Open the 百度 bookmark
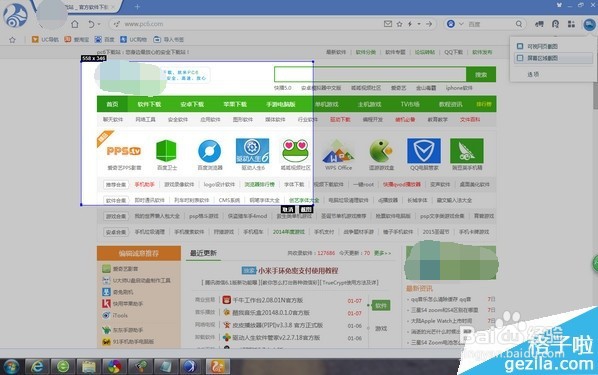Image resolution: width=598 pixels, height=375 pixels. pyautogui.click(x=104, y=39)
